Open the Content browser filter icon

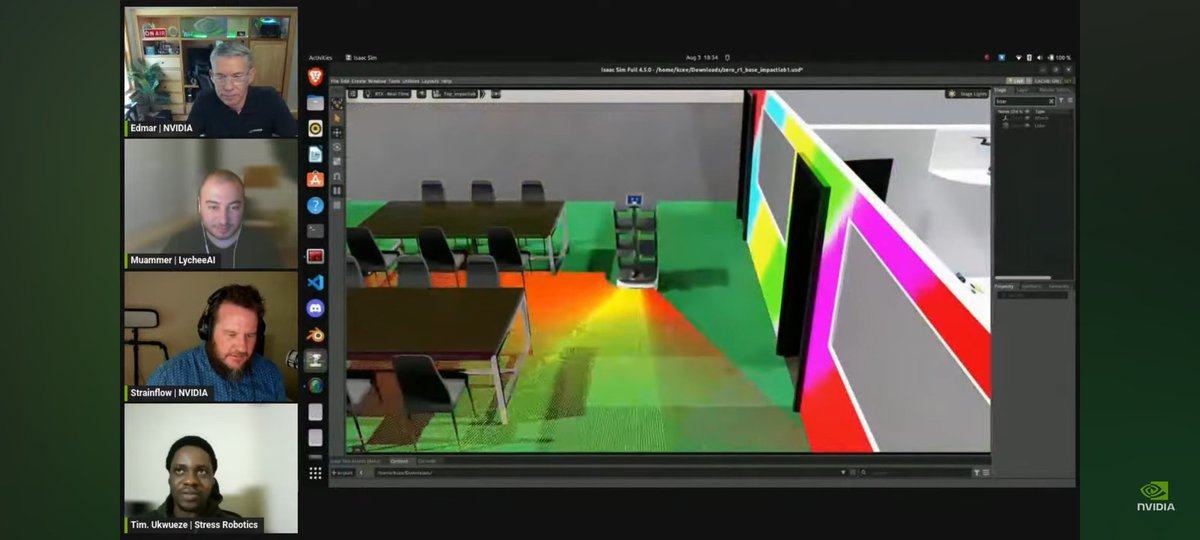(x=977, y=472)
